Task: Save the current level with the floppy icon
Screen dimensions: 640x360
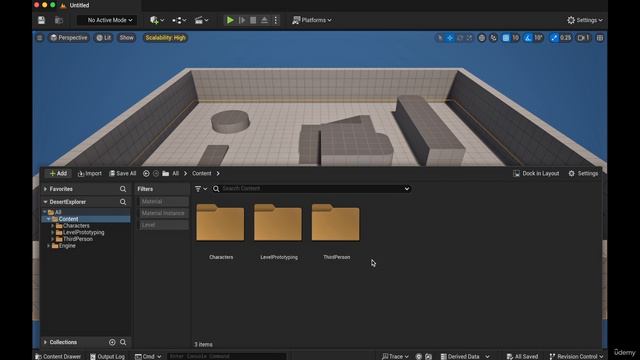Action: point(41,20)
